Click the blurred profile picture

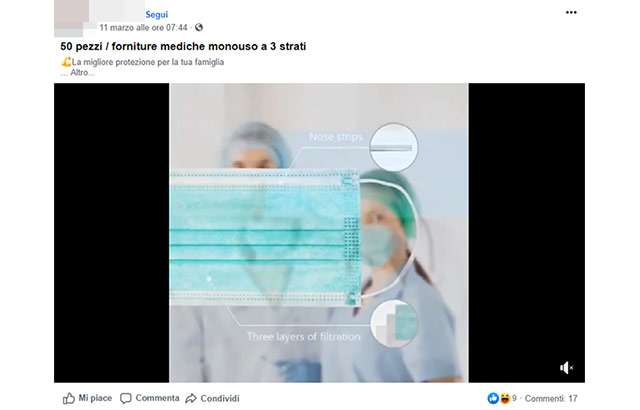tap(71, 18)
